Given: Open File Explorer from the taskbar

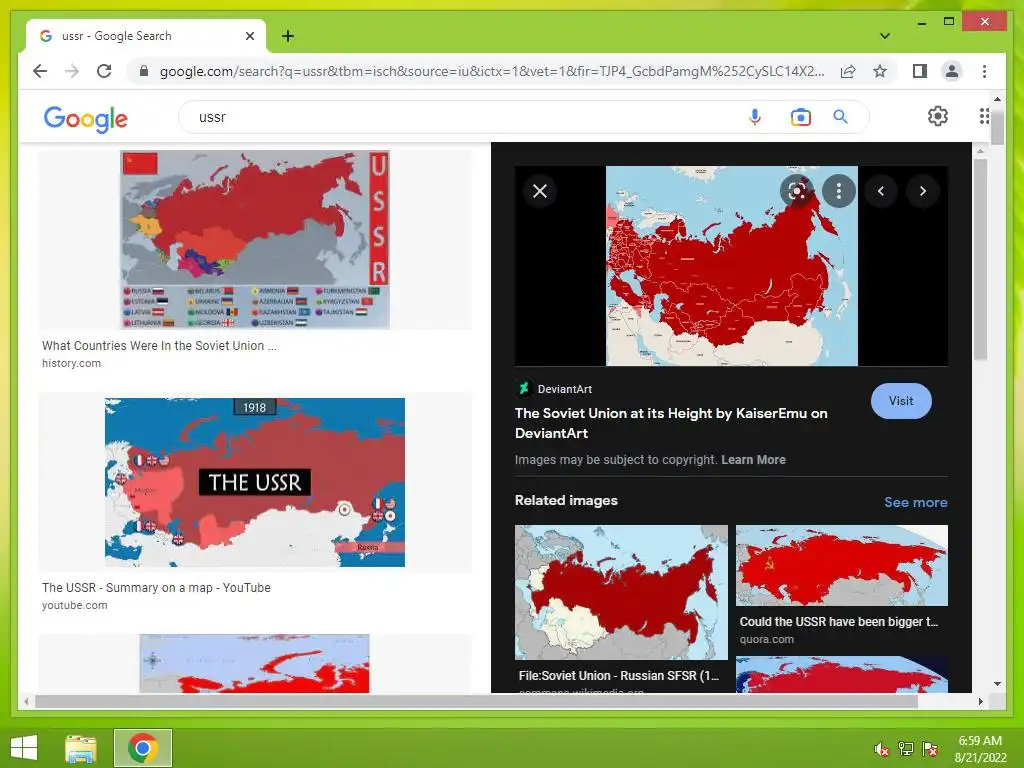Looking at the screenshot, I should click(81, 748).
